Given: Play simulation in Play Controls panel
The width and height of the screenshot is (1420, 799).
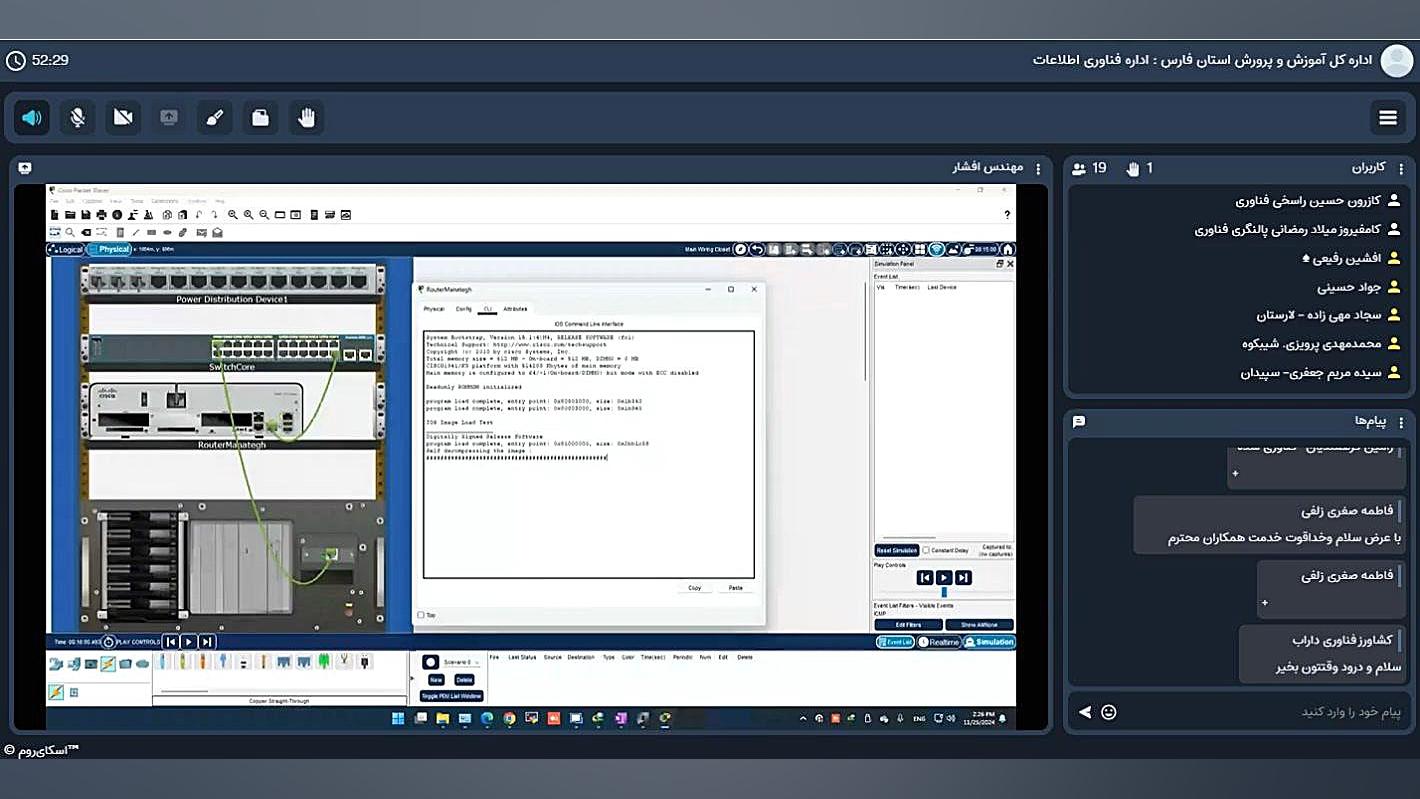Looking at the screenshot, I should [944, 578].
